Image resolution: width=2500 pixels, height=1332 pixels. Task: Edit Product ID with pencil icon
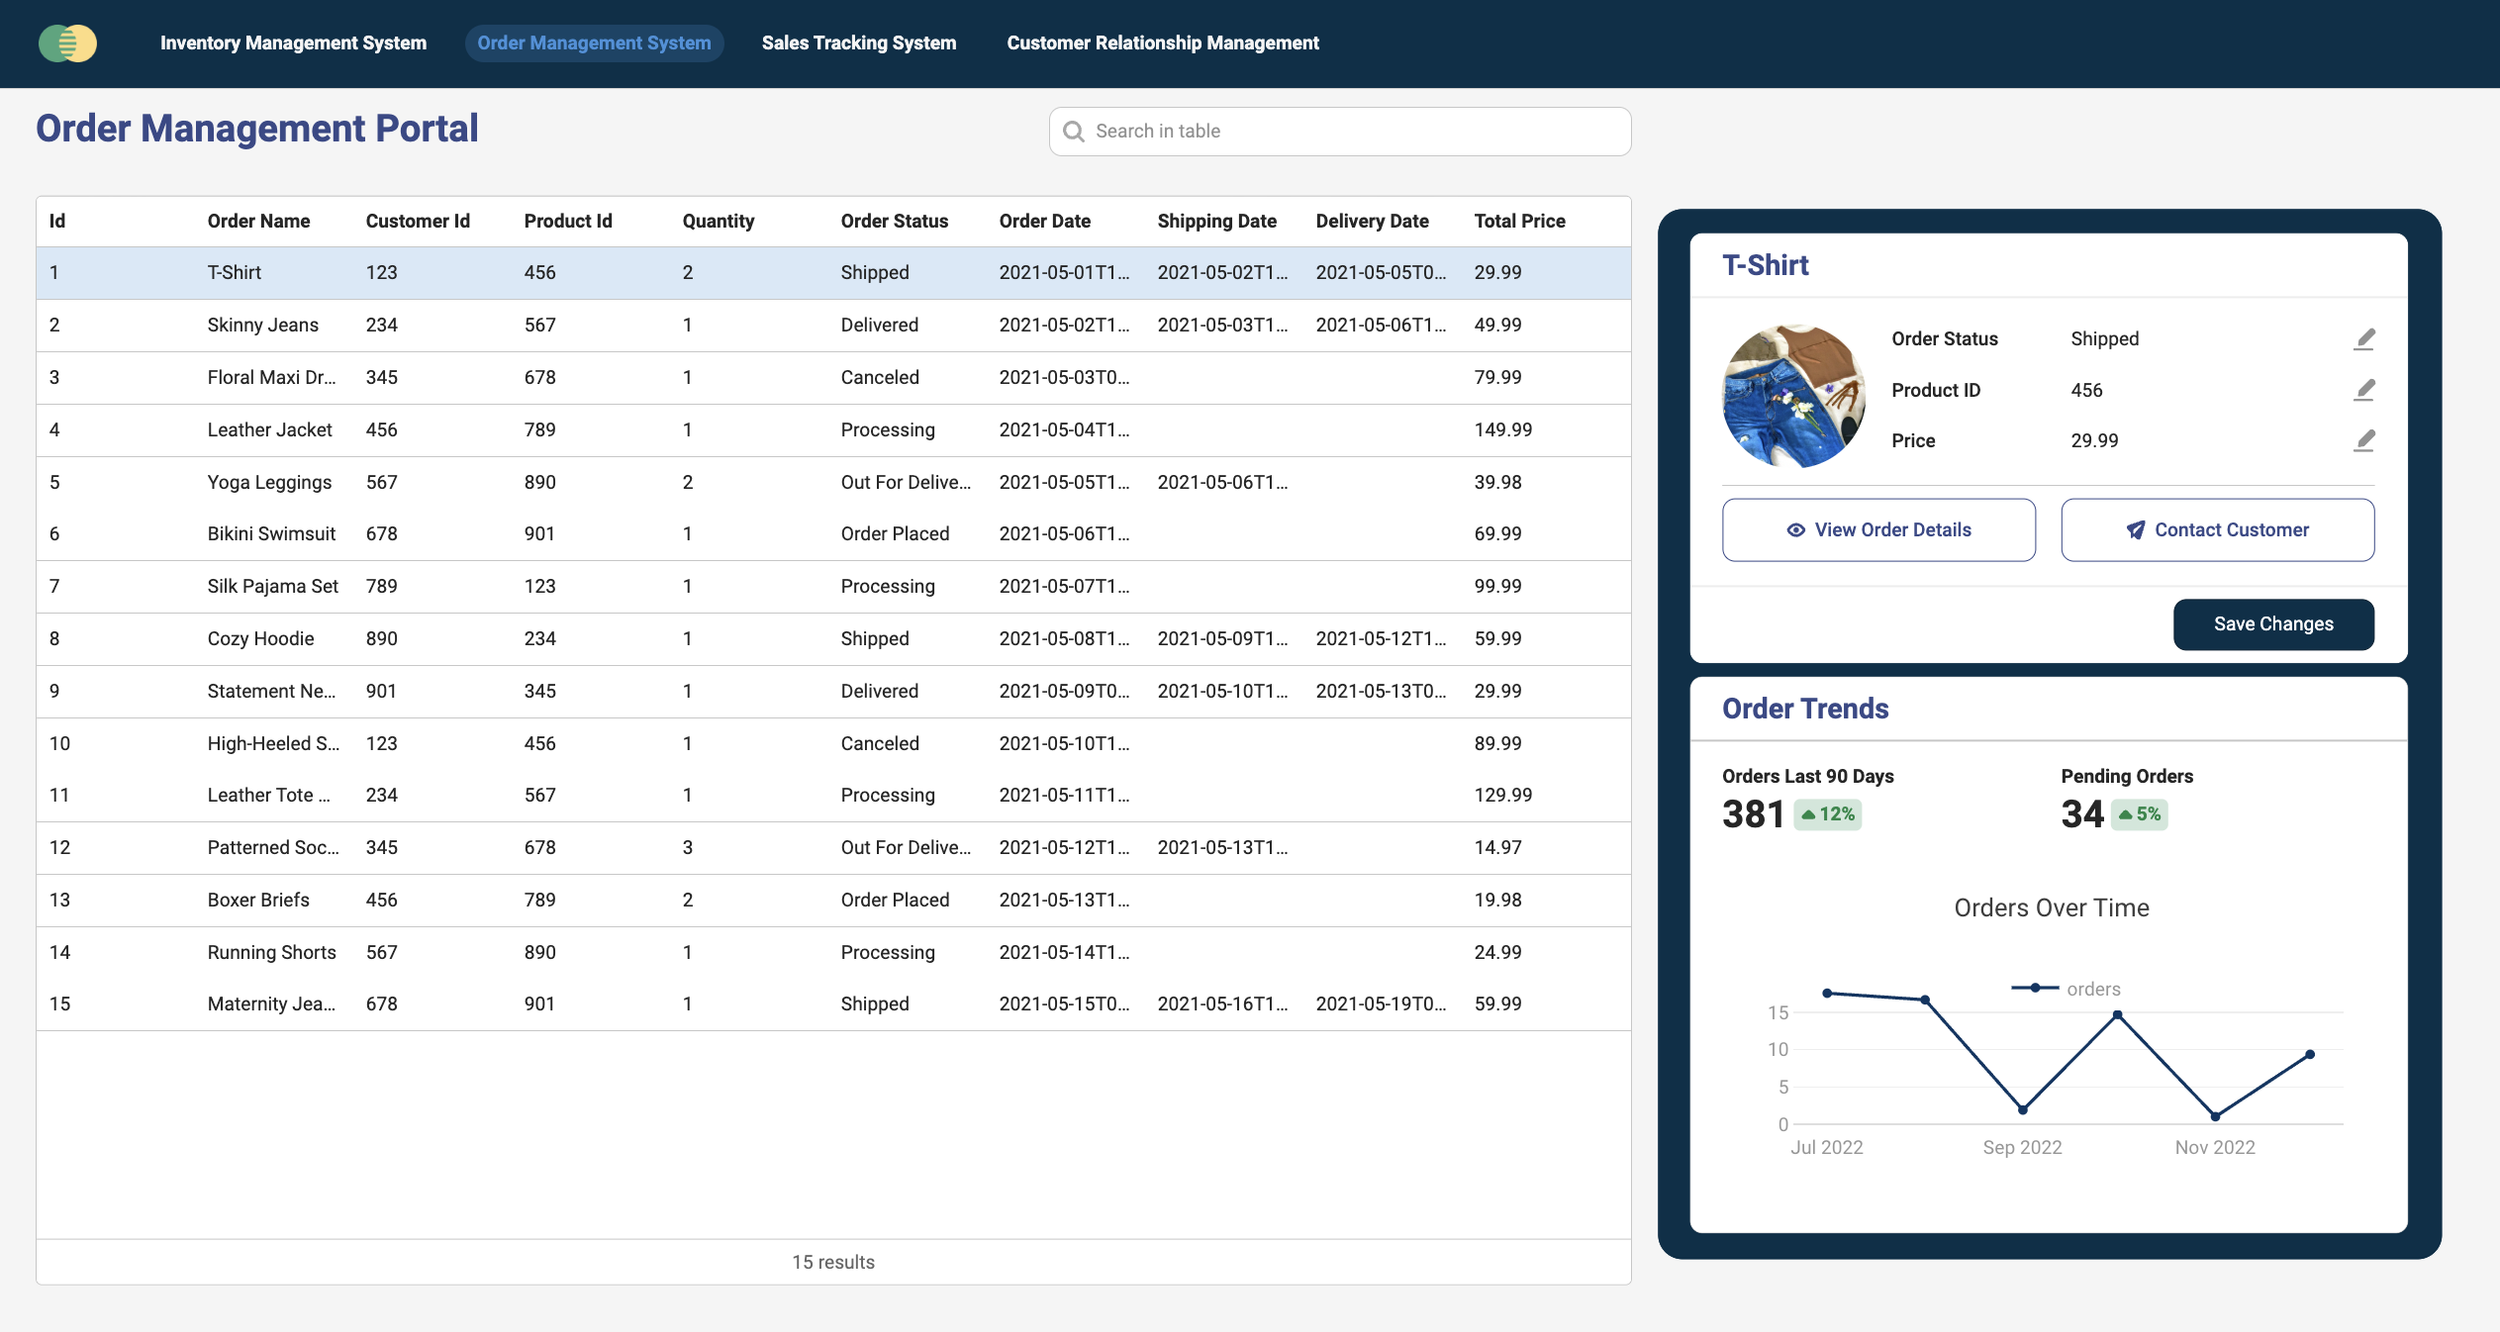(x=2363, y=390)
